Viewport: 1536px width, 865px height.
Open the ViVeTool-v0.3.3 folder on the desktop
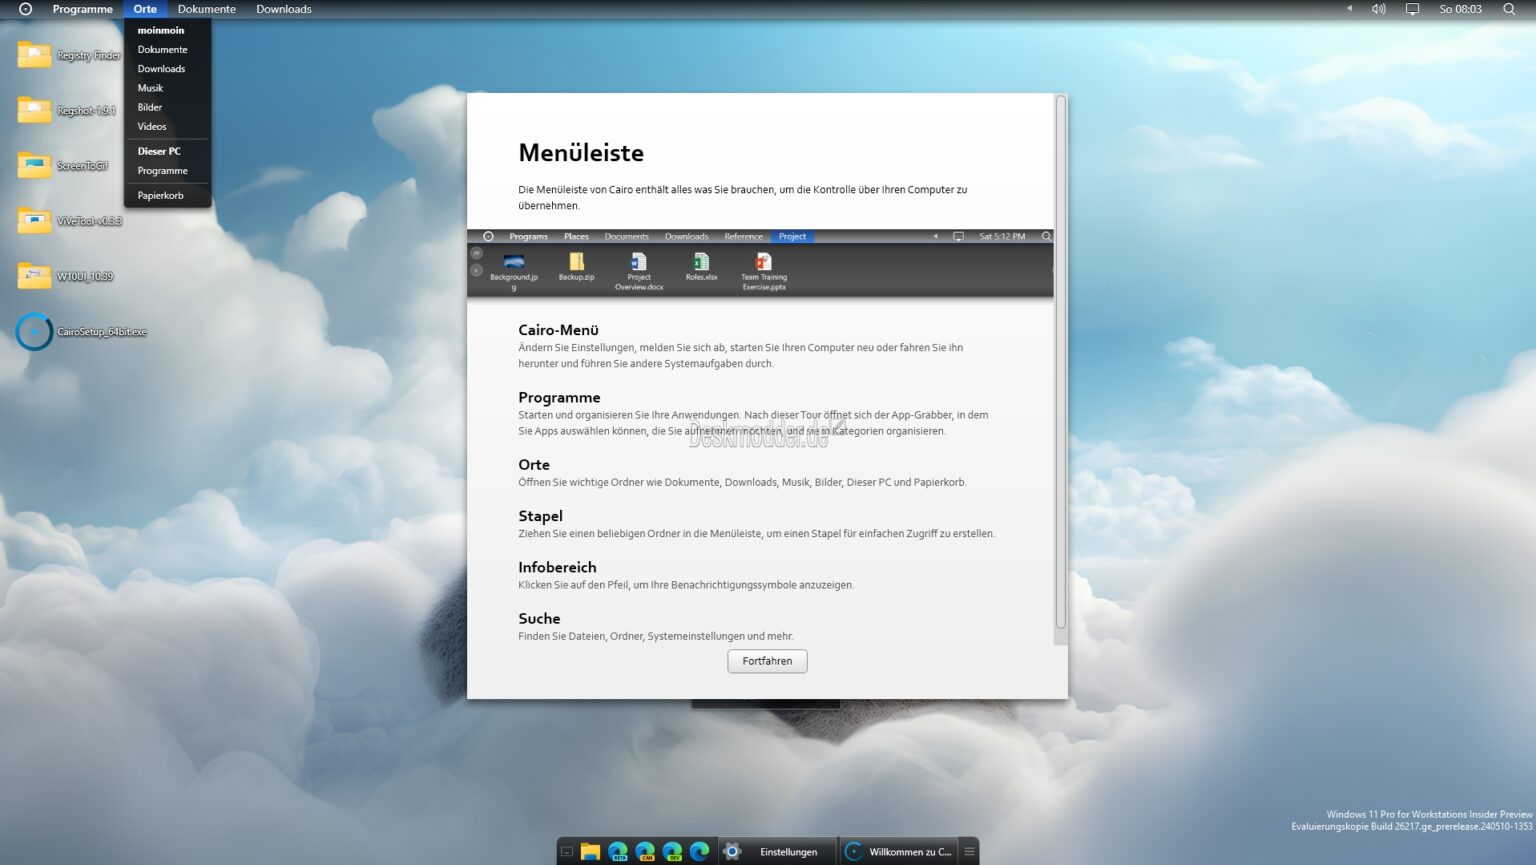[x=35, y=220]
